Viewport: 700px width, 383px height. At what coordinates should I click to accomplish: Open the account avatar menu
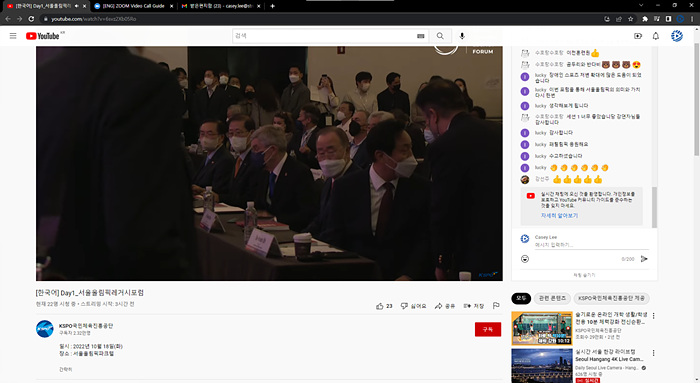coord(677,36)
